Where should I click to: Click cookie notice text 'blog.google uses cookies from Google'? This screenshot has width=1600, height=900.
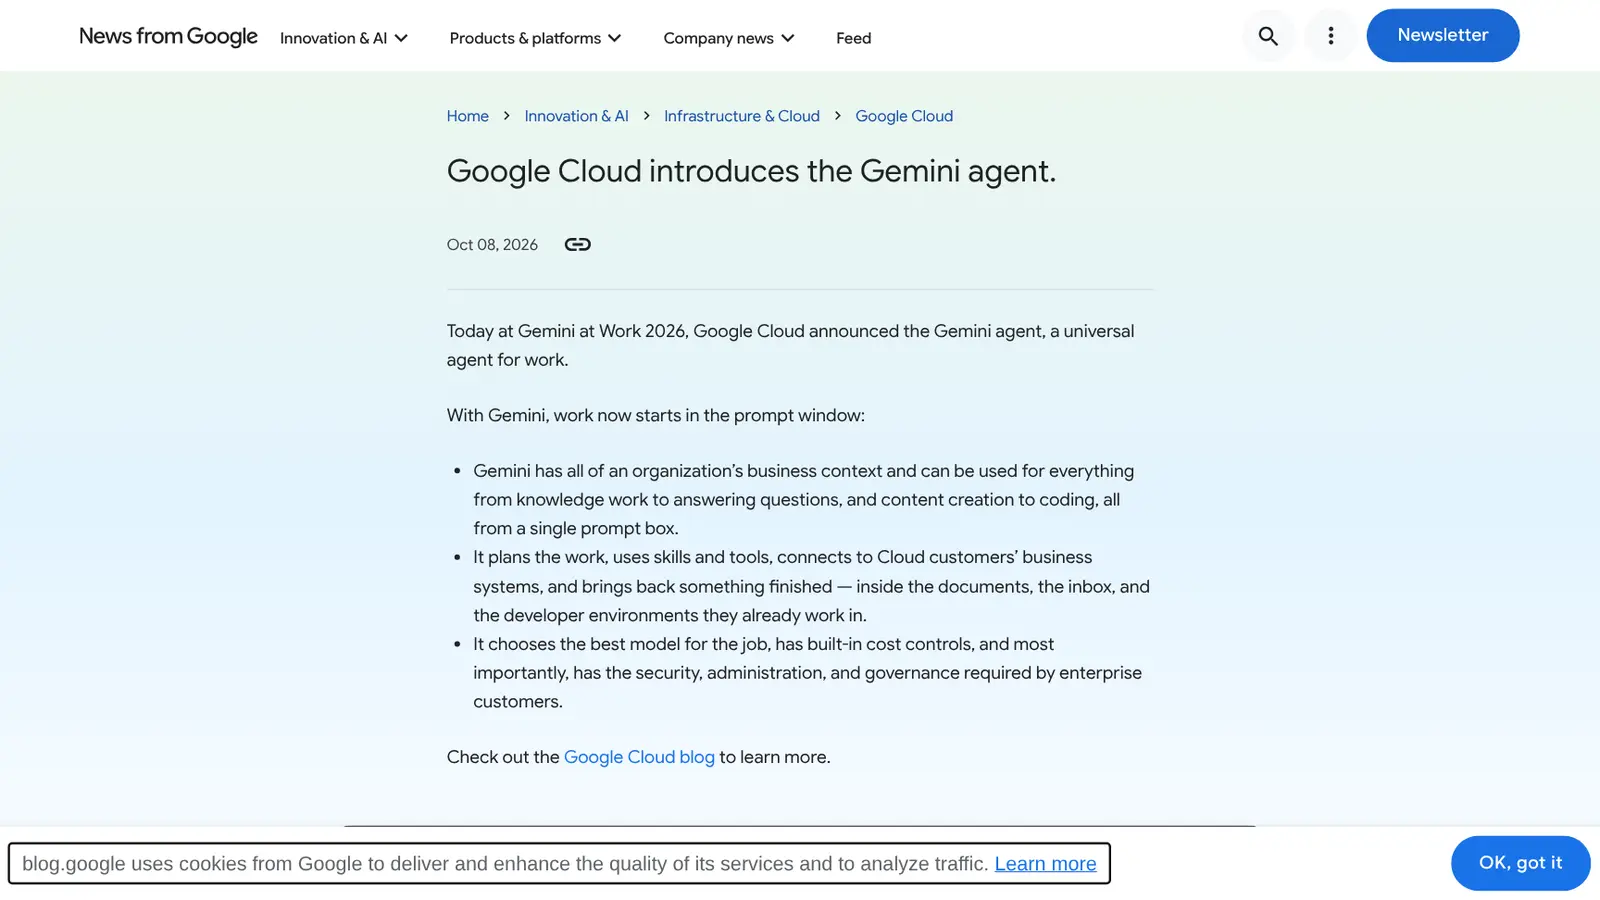click(x=505, y=864)
